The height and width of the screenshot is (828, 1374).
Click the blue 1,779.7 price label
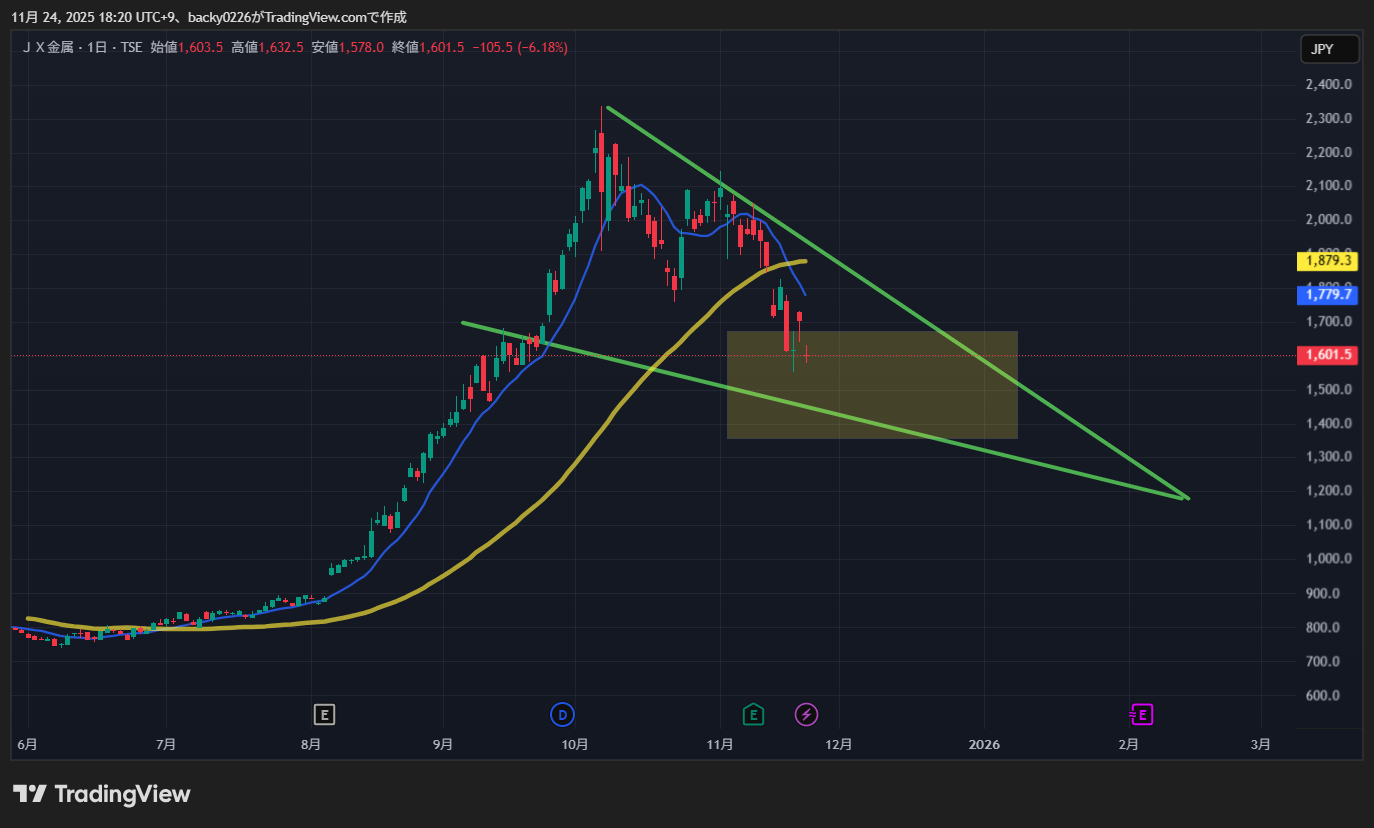click(1328, 294)
